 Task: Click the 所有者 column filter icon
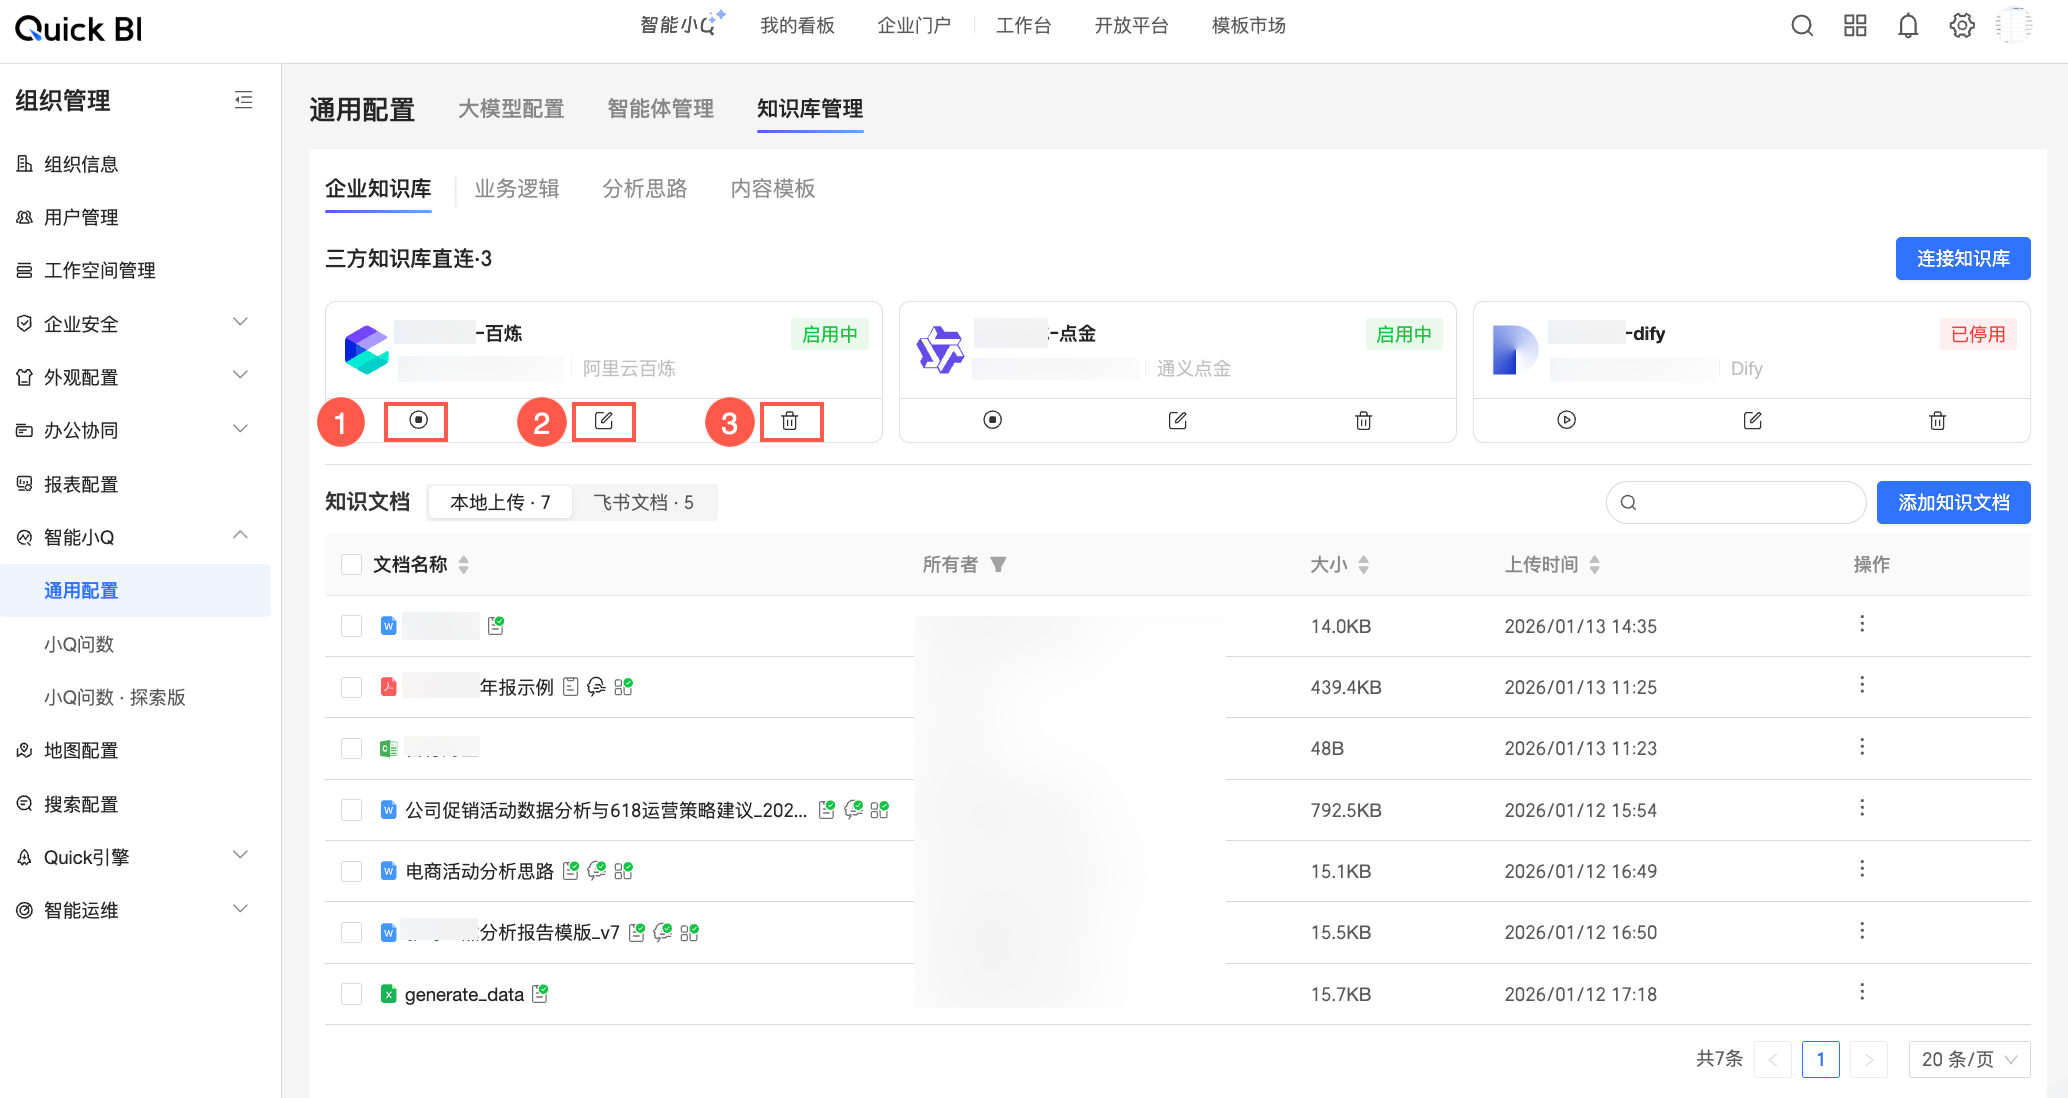pos(998,565)
